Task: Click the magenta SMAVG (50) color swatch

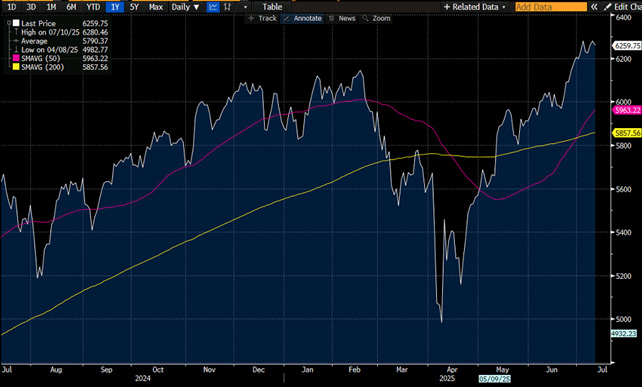Action: (x=16, y=58)
